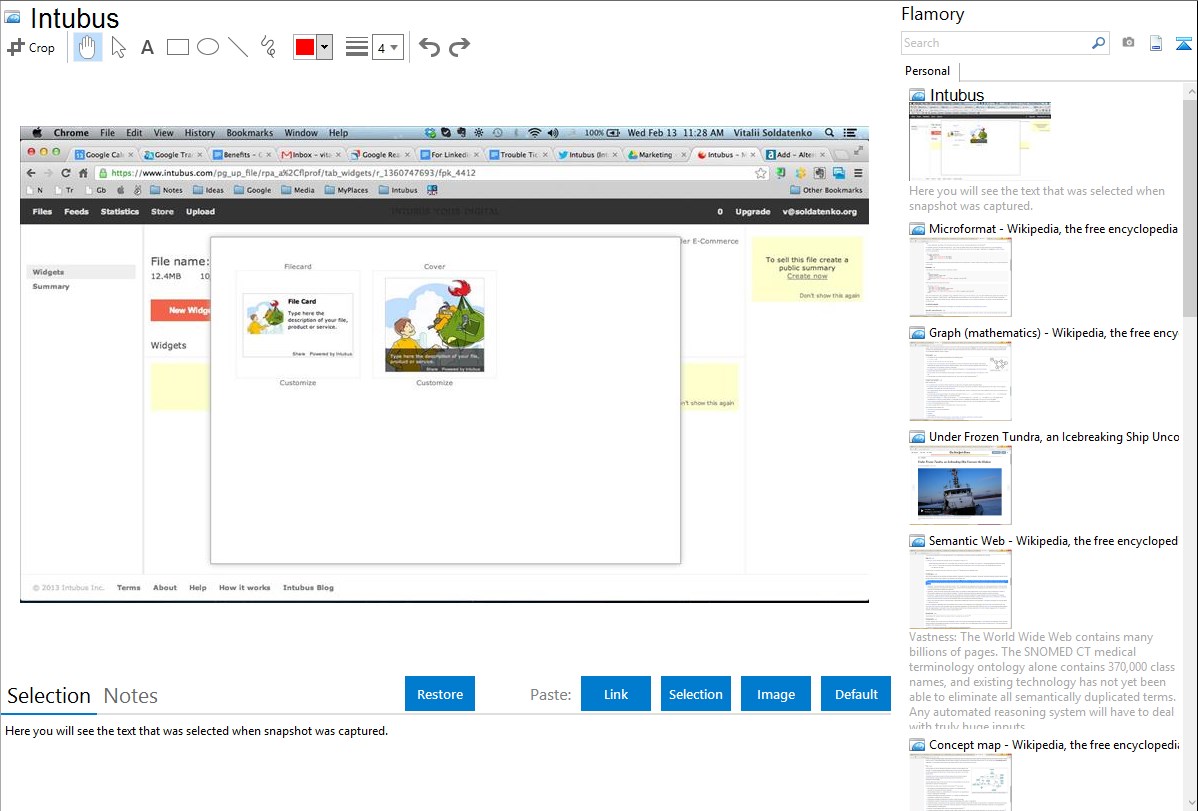Screen dimensions: 1198x811
Task: Expand the line width dropdown showing 4
Action: point(387,47)
